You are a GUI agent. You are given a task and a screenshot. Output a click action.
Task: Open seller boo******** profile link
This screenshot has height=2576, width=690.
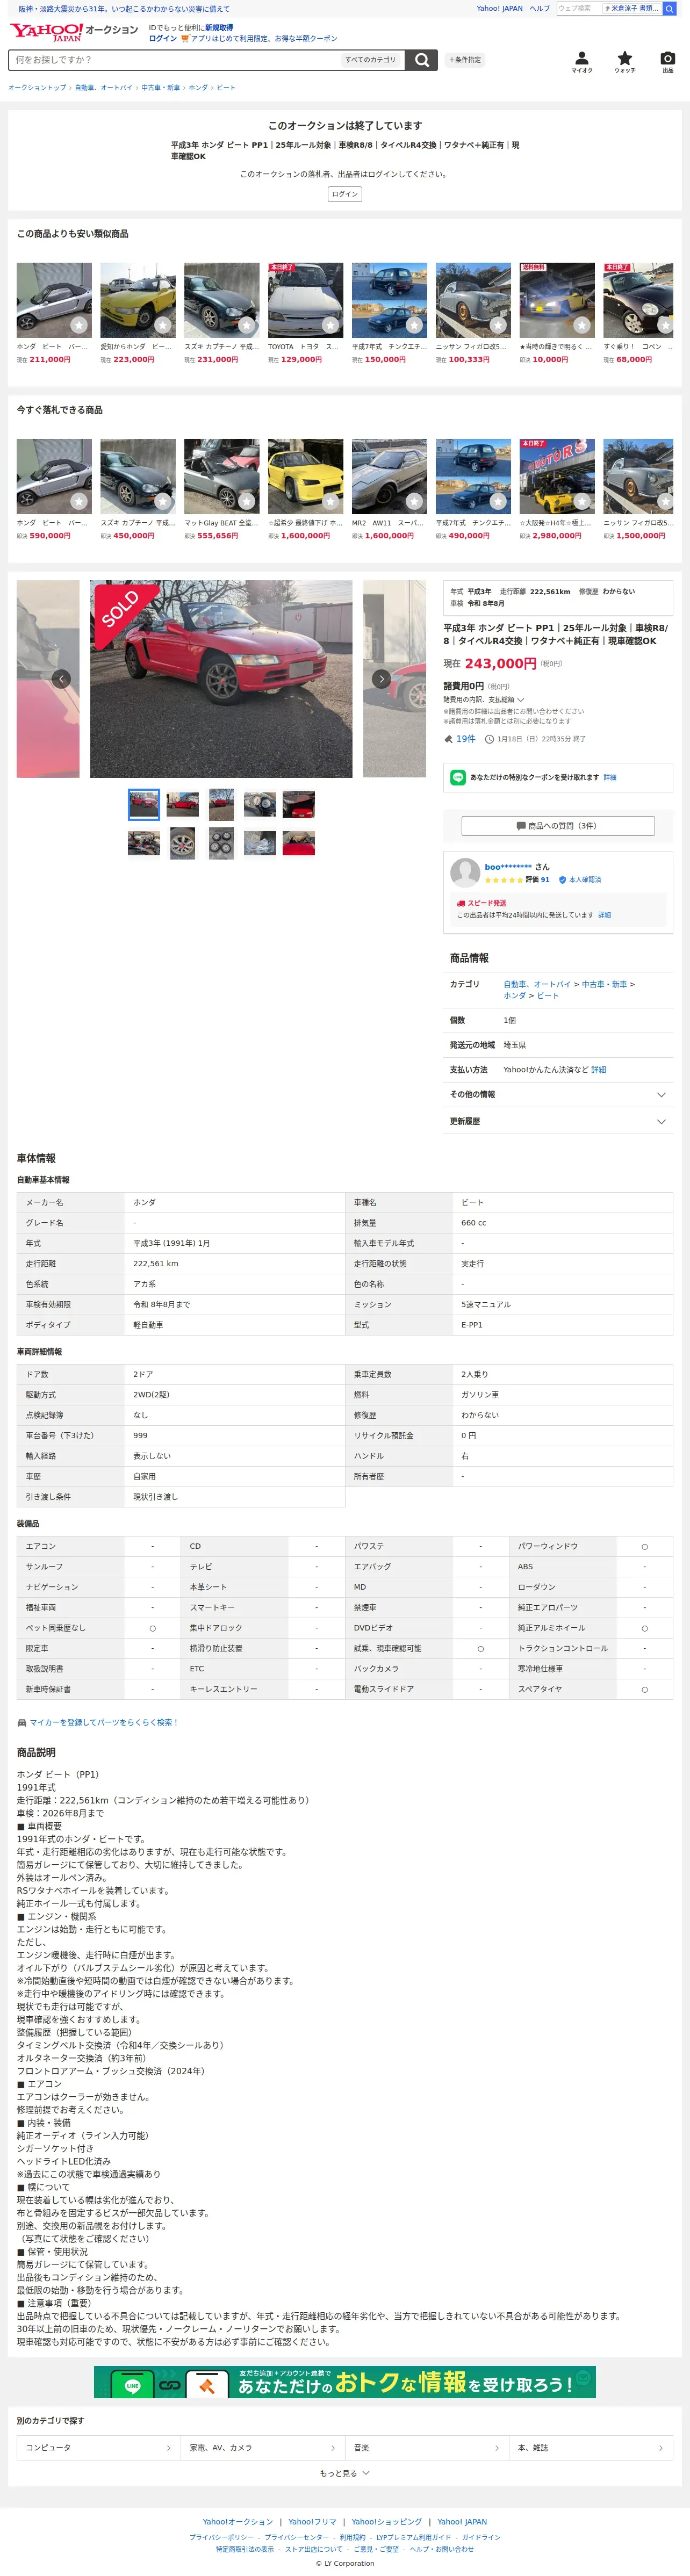(508, 867)
